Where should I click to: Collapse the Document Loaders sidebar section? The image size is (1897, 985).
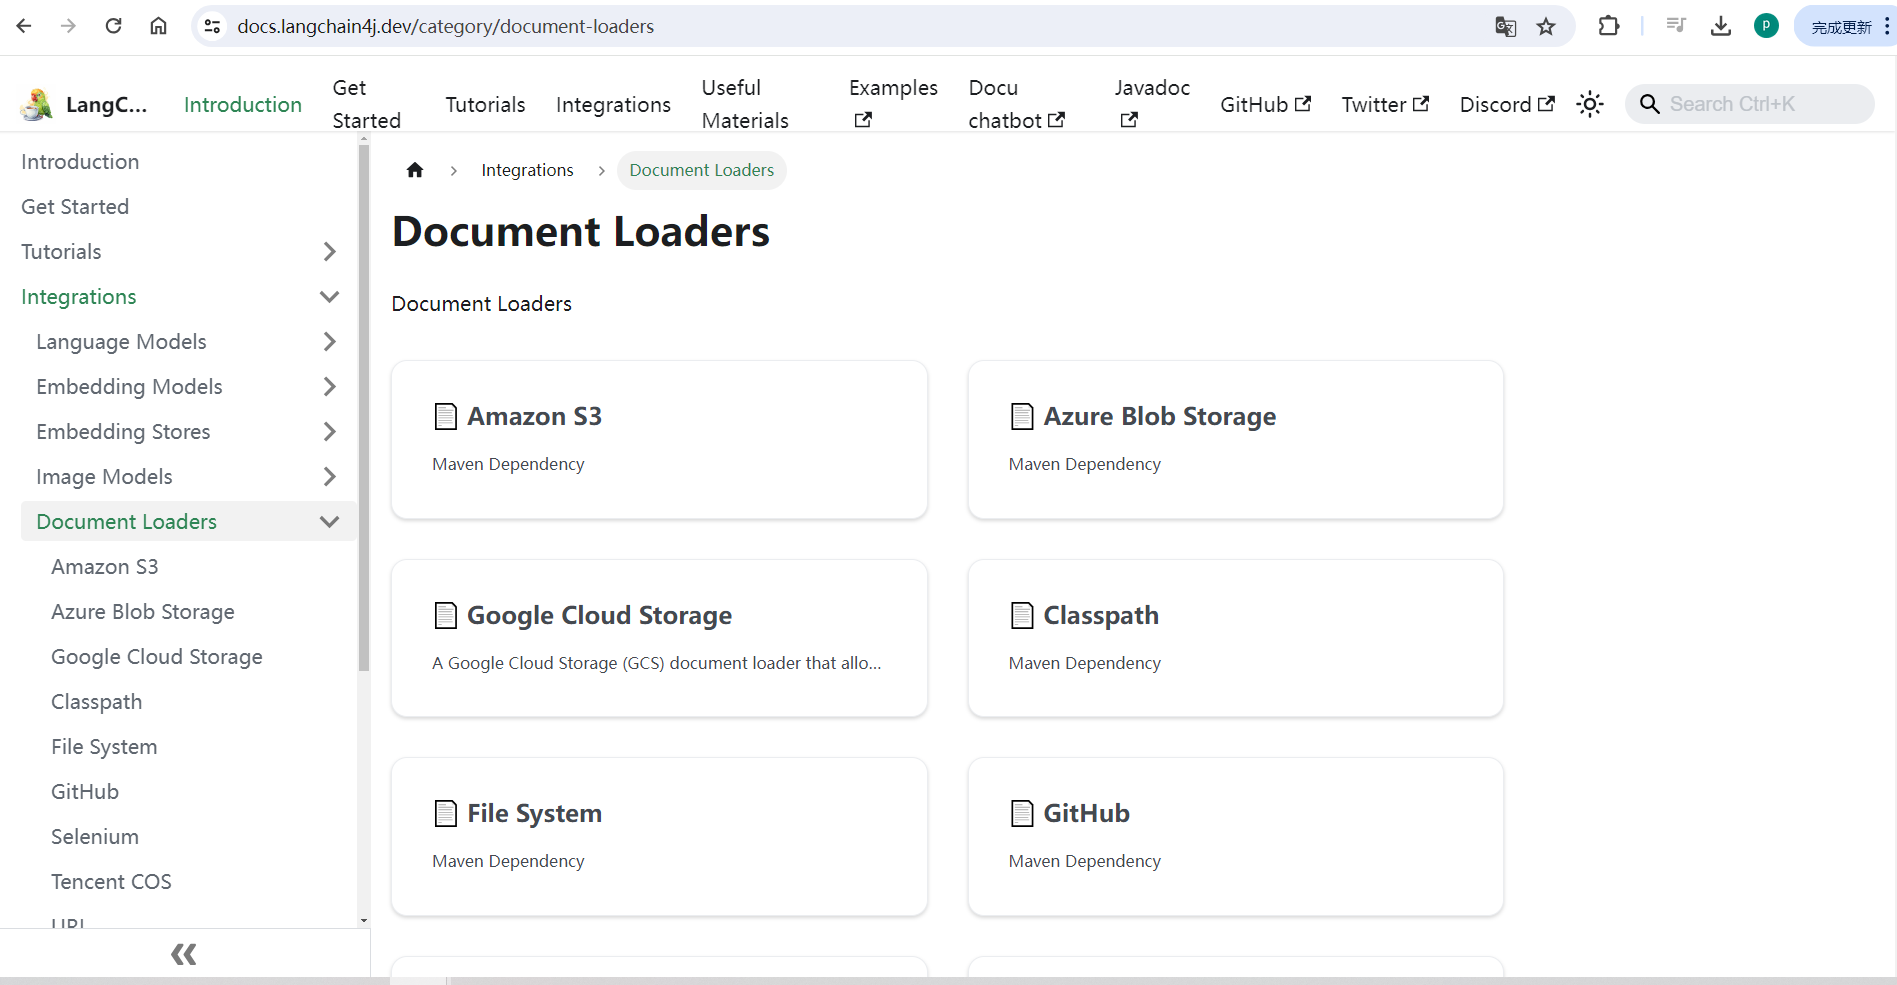(329, 521)
